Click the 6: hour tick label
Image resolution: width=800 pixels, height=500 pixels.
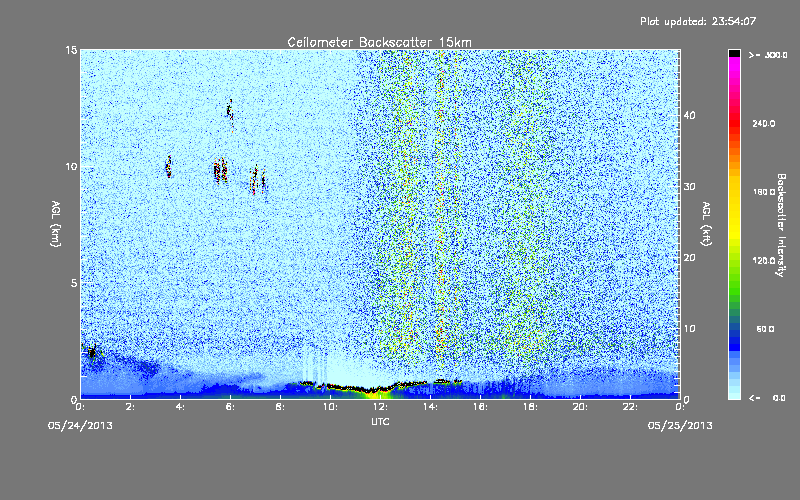pyautogui.click(x=231, y=407)
